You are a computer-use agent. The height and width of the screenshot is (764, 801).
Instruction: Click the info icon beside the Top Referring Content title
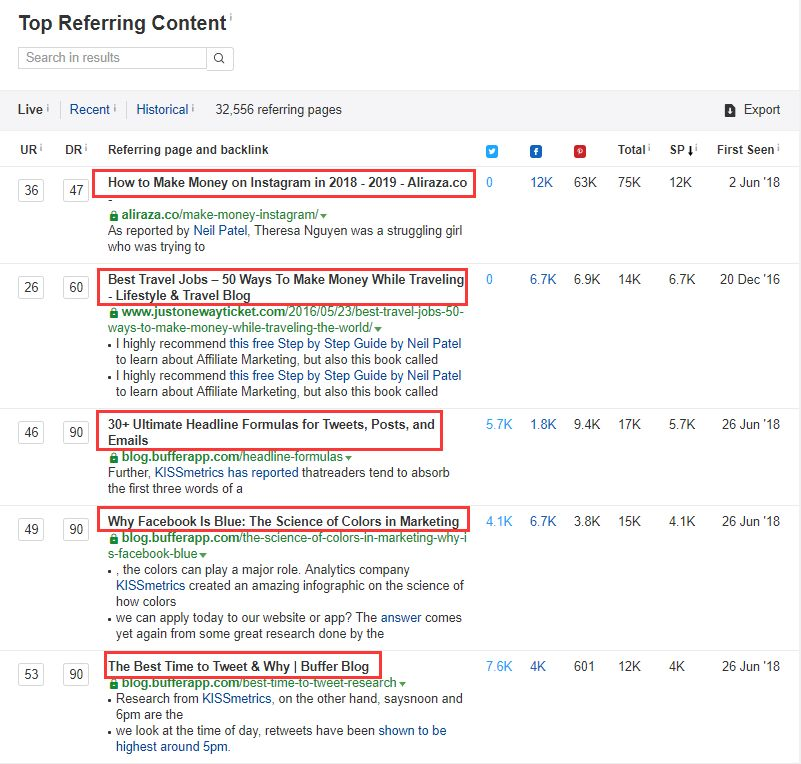(x=230, y=18)
